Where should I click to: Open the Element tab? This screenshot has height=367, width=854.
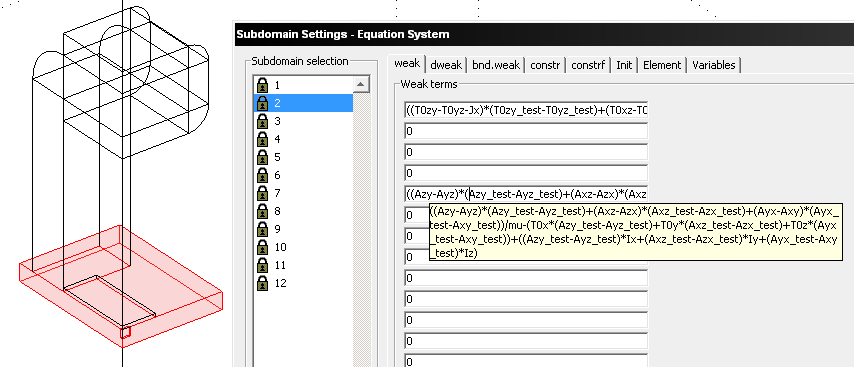(662, 65)
